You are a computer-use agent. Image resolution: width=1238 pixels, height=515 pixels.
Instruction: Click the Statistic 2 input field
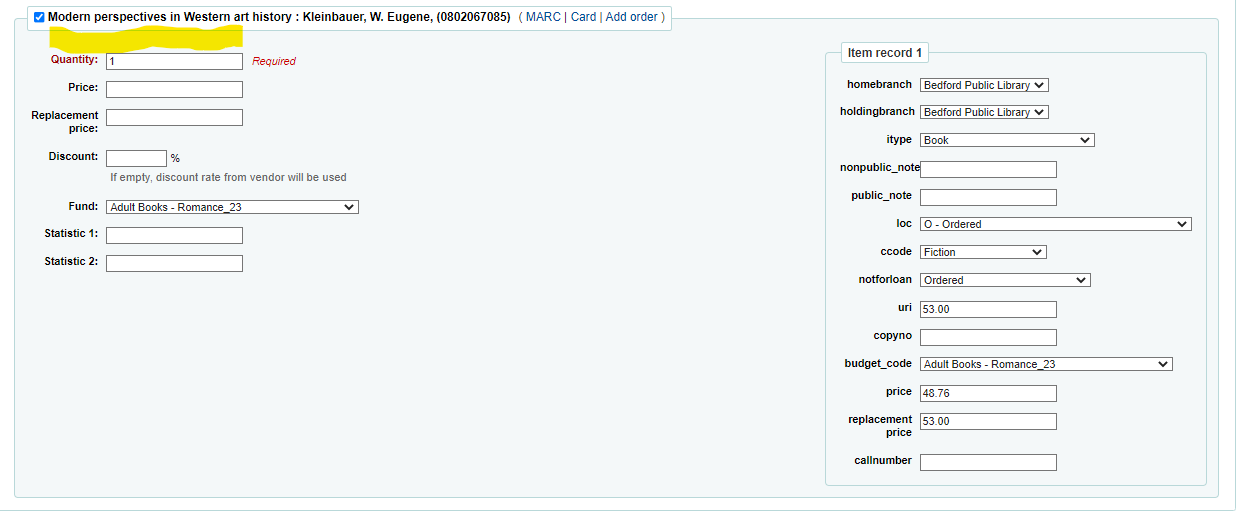coord(174,263)
